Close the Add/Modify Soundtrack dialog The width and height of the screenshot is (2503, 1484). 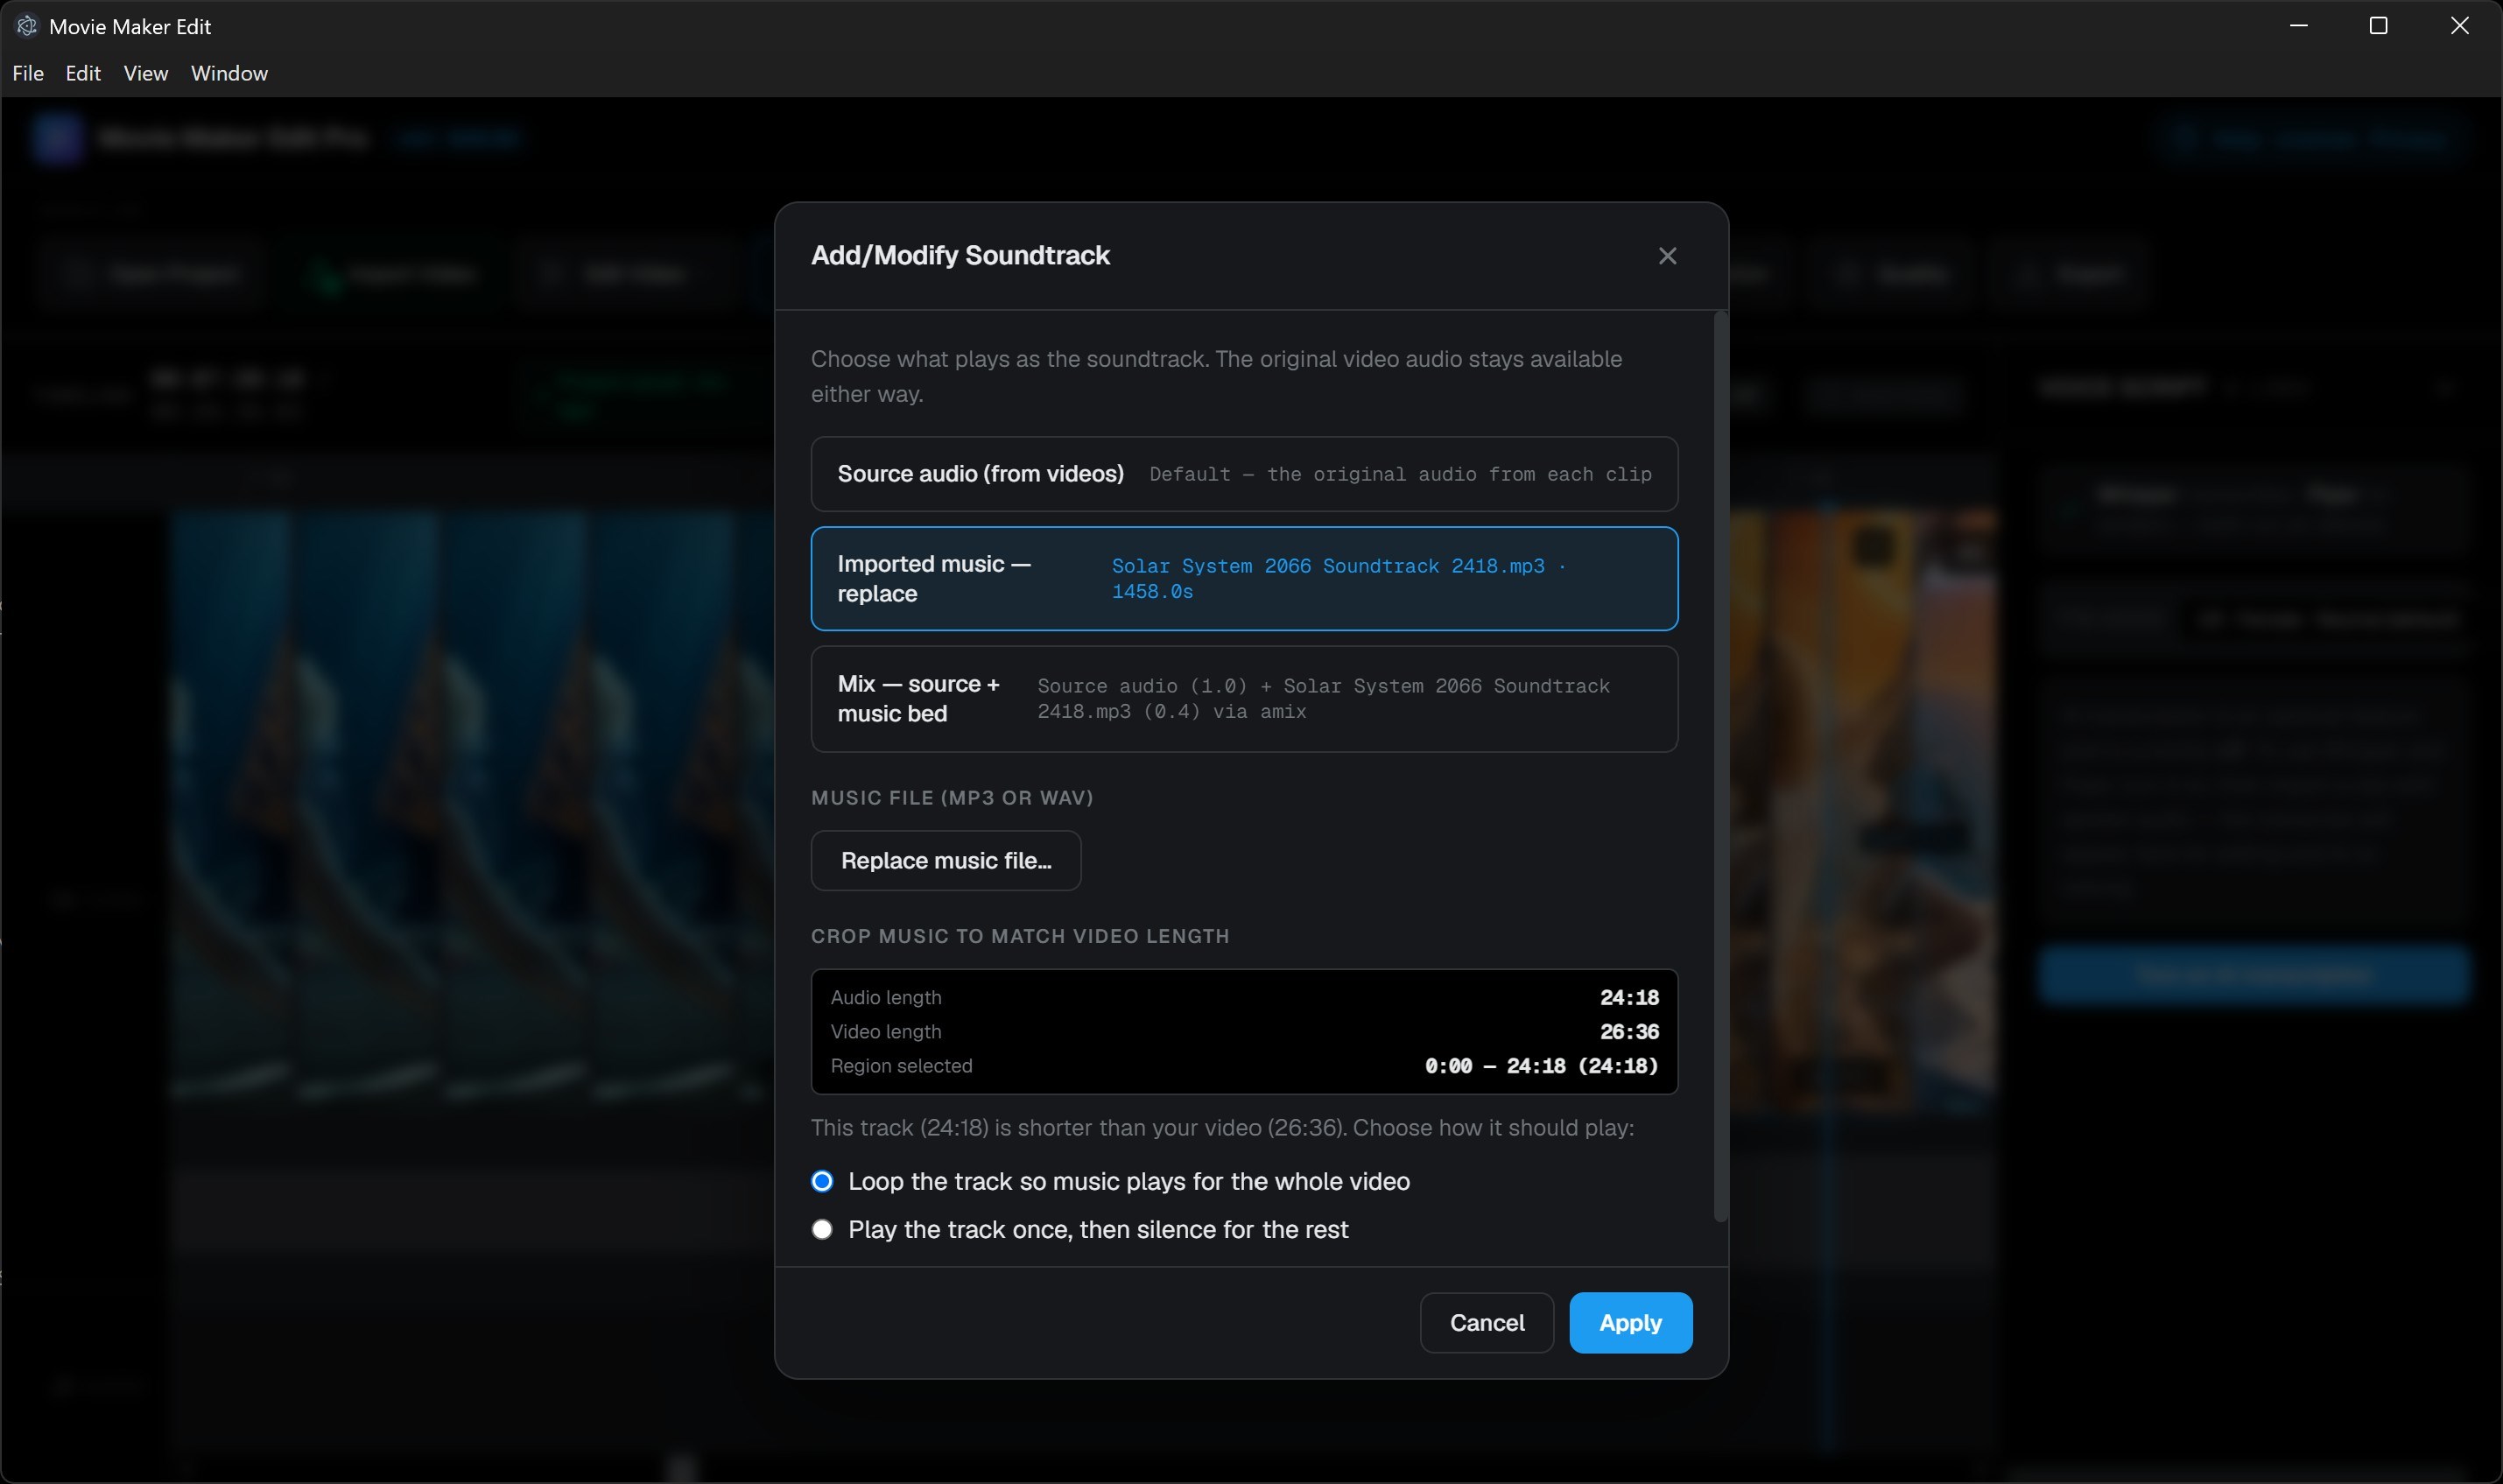click(x=1667, y=256)
